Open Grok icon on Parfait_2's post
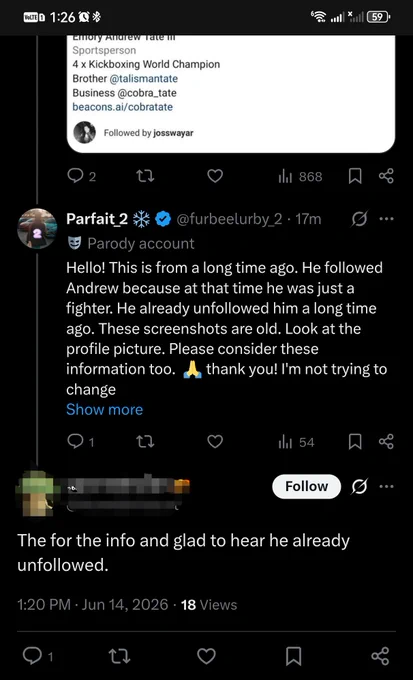Screen dimensions: 413x680 click(x=361, y=219)
